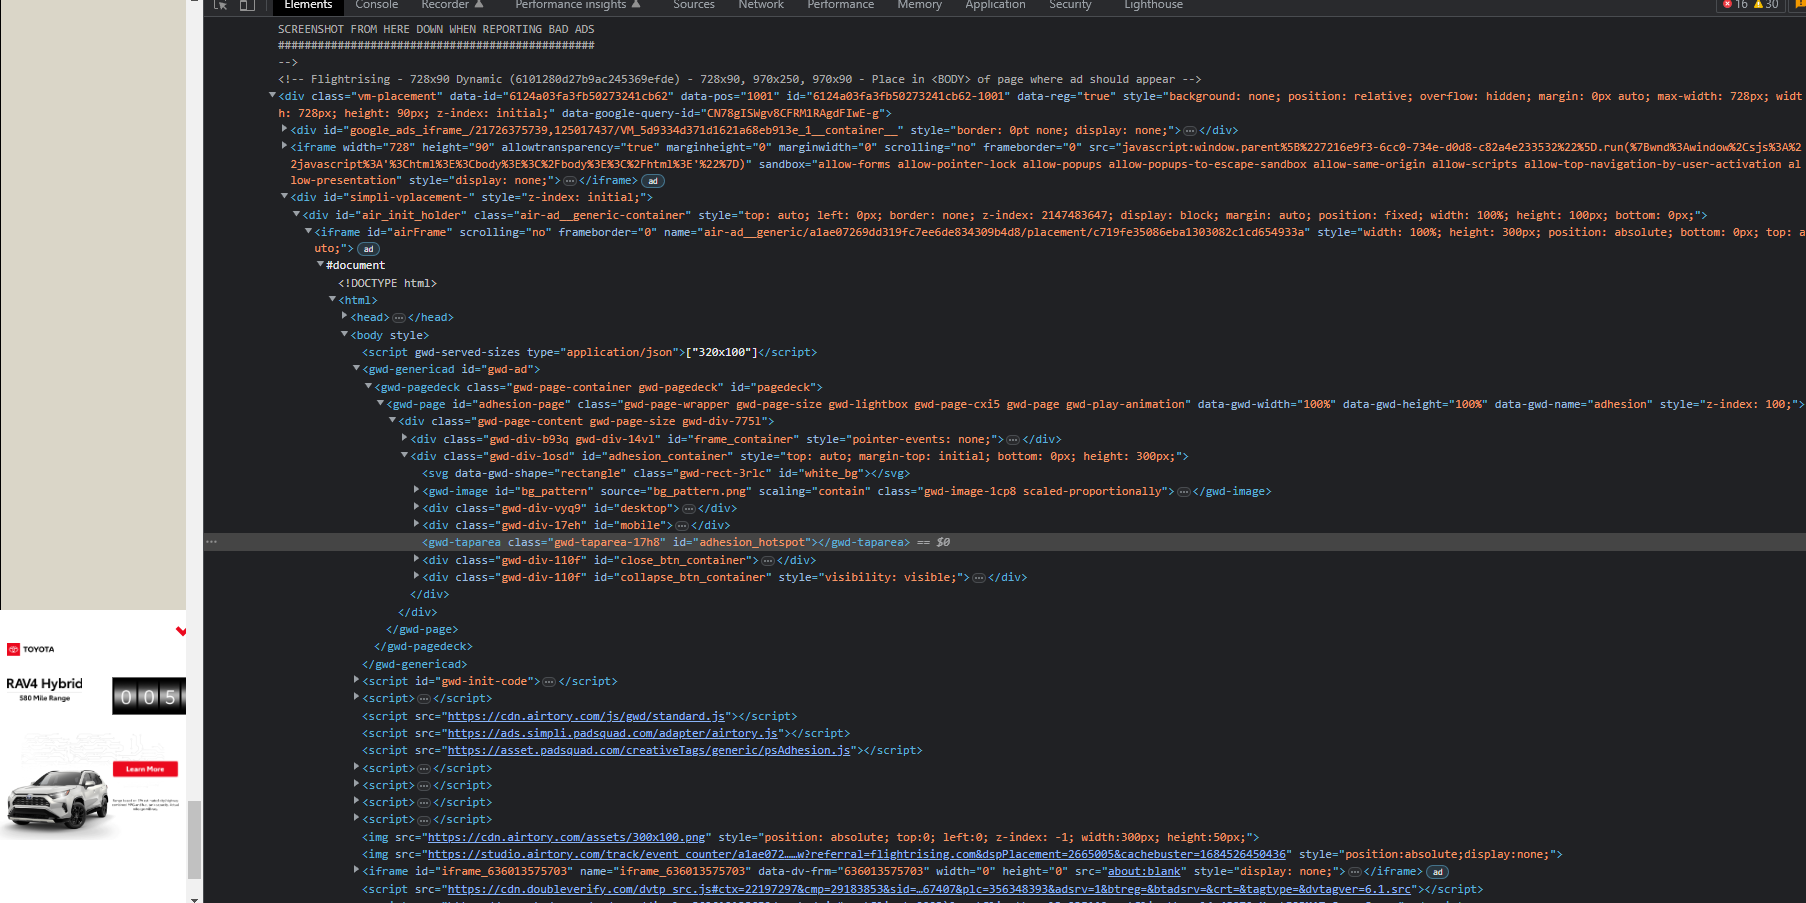Viewport: 1806px width, 903px height.
Task: Click the "RAV4 Hybrid" headline text
Action: pyautogui.click(x=44, y=684)
